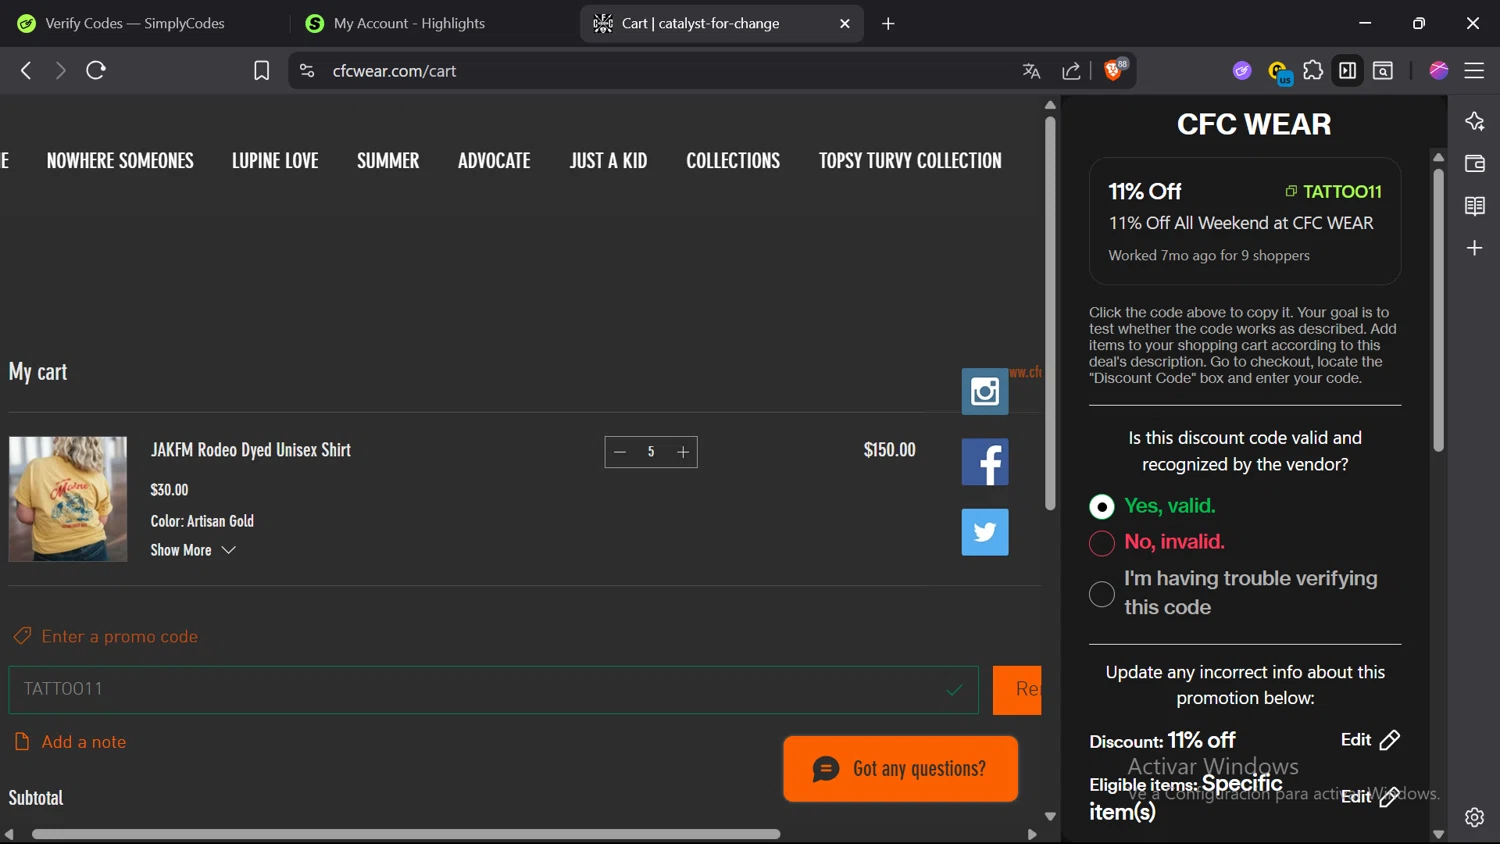
Task: Click the SimplyCodes panel vertical scrollbar
Action: (1439, 310)
